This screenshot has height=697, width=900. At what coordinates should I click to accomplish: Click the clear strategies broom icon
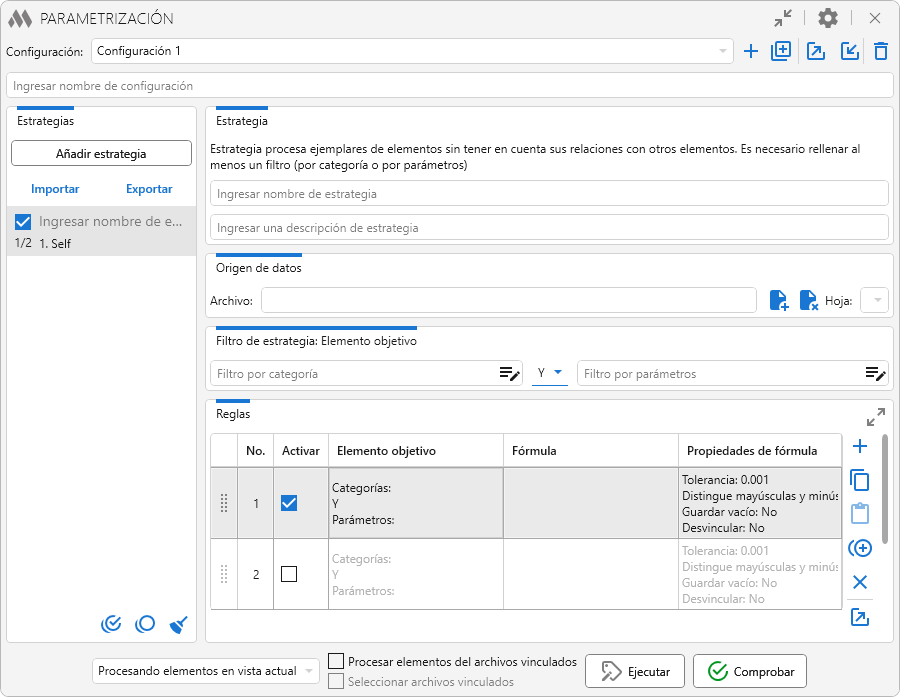(179, 624)
